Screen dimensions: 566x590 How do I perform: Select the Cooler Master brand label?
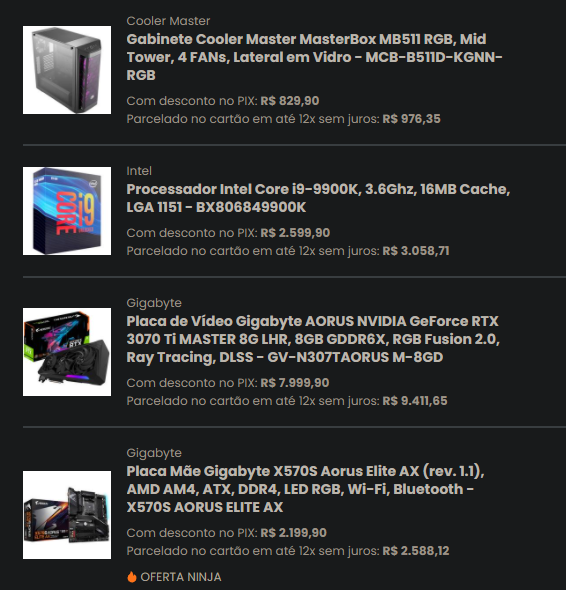[x=168, y=21]
